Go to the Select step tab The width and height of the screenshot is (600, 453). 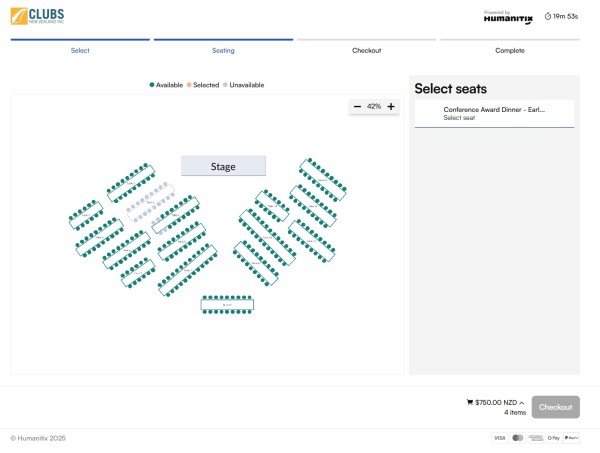80,50
